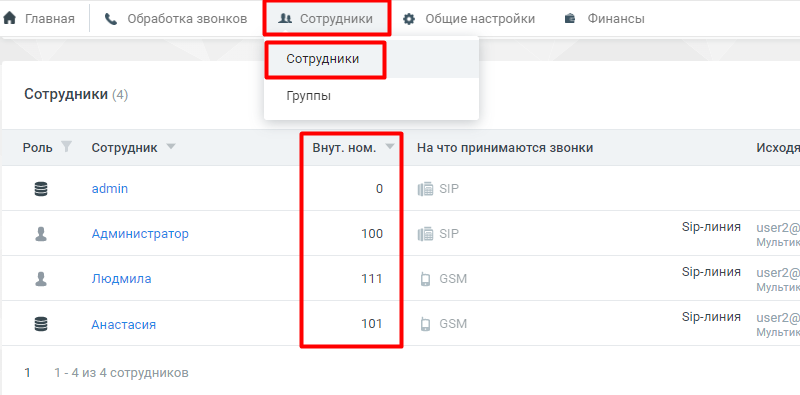Click the Сотрудник column header text
Screen dimensions: 800x395
tap(124, 148)
